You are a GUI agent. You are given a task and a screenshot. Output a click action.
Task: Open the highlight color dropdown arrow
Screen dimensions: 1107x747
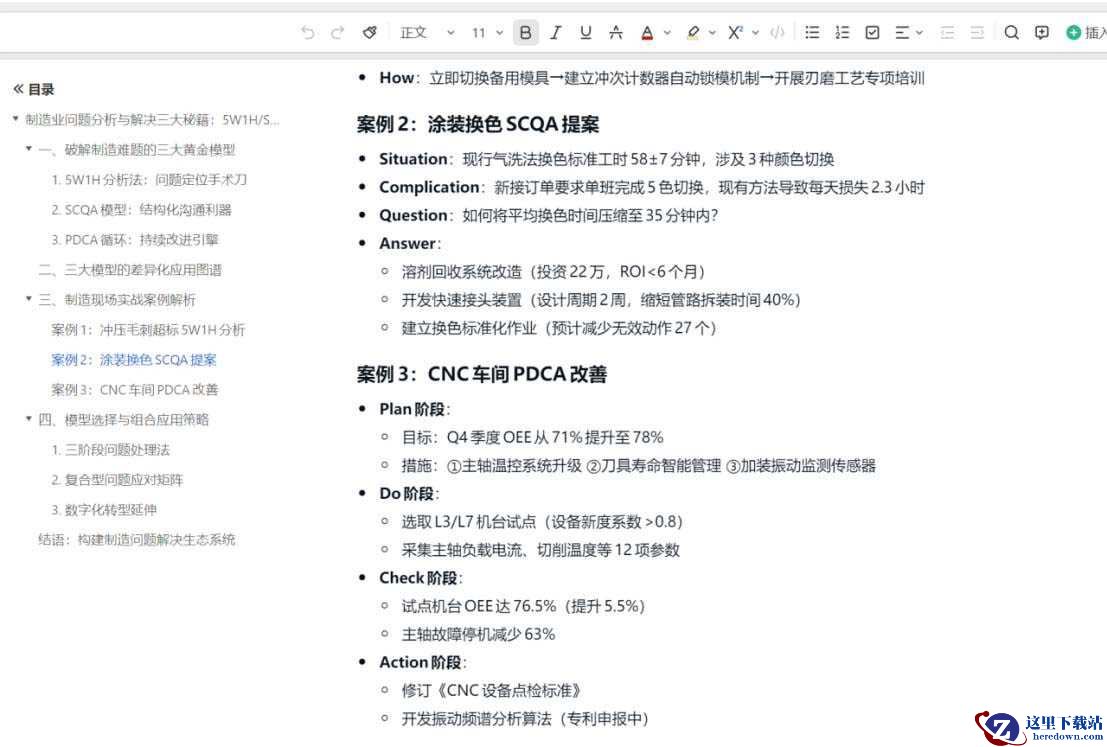click(712, 32)
